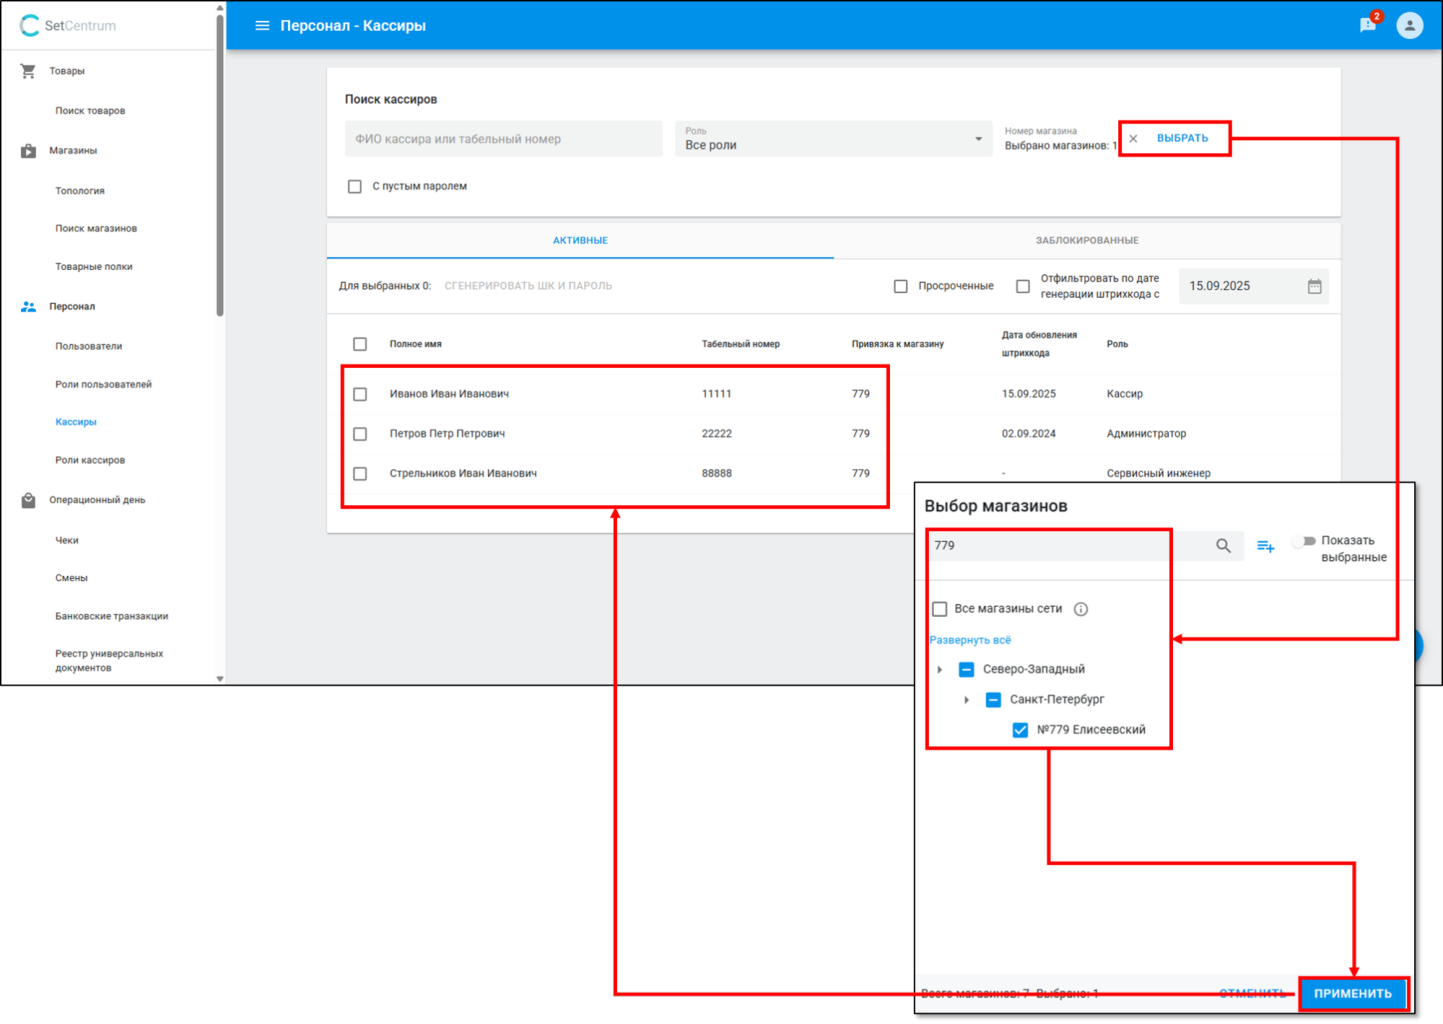The height and width of the screenshot is (1024, 1443).
Task: Open Роли кассиров in the sidebar
Action: tap(90, 460)
